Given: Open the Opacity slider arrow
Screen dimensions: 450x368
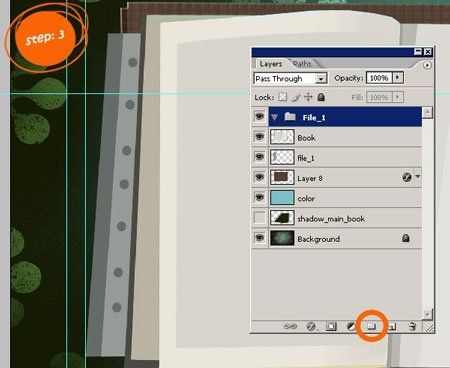Looking at the screenshot, I should 397,78.
